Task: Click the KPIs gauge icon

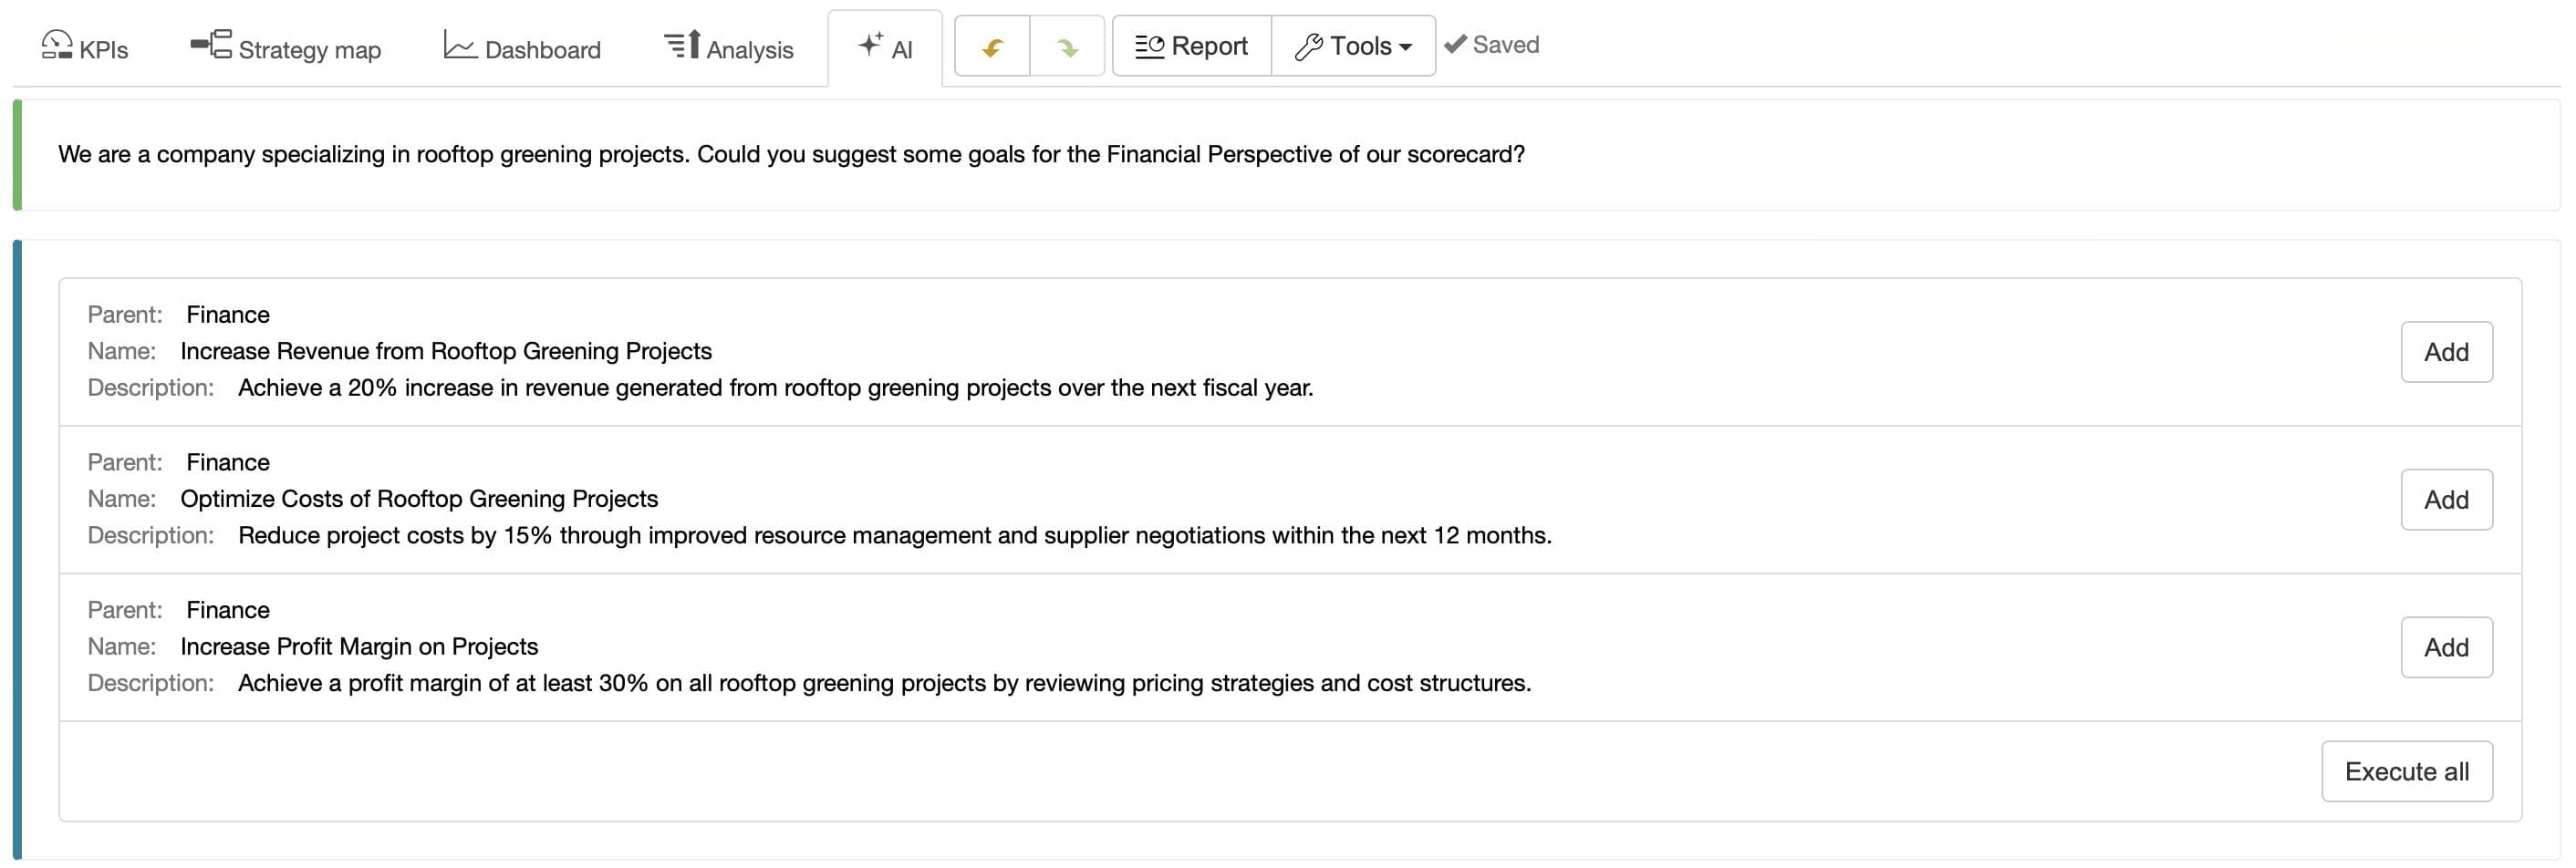Action: click(x=57, y=45)
